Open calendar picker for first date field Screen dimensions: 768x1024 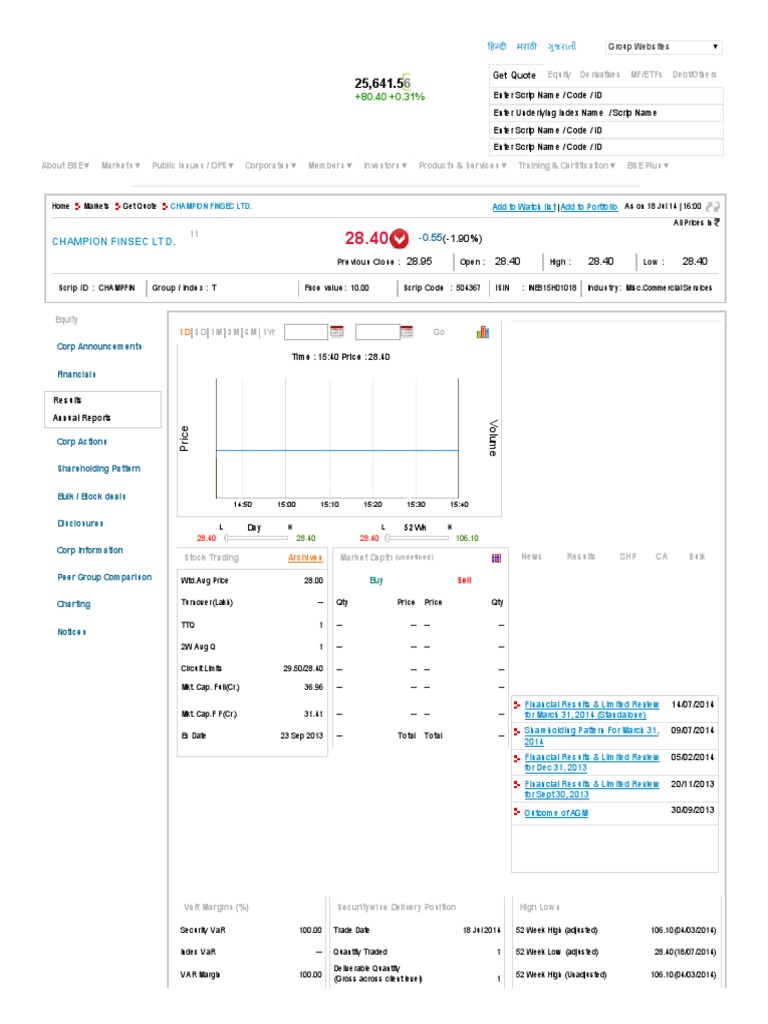tap(337, 331)
